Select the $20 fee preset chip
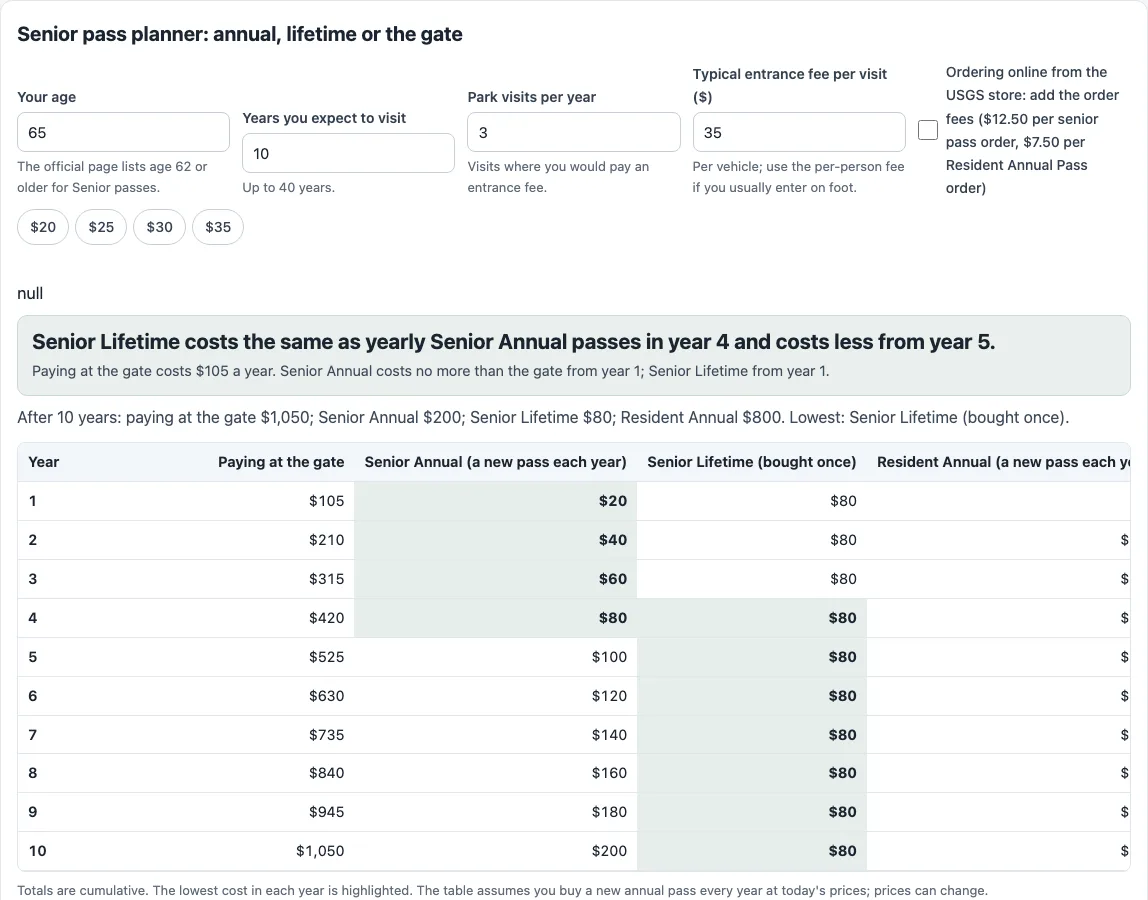This screenshot has width=1148, height=900. pos(43,227)
